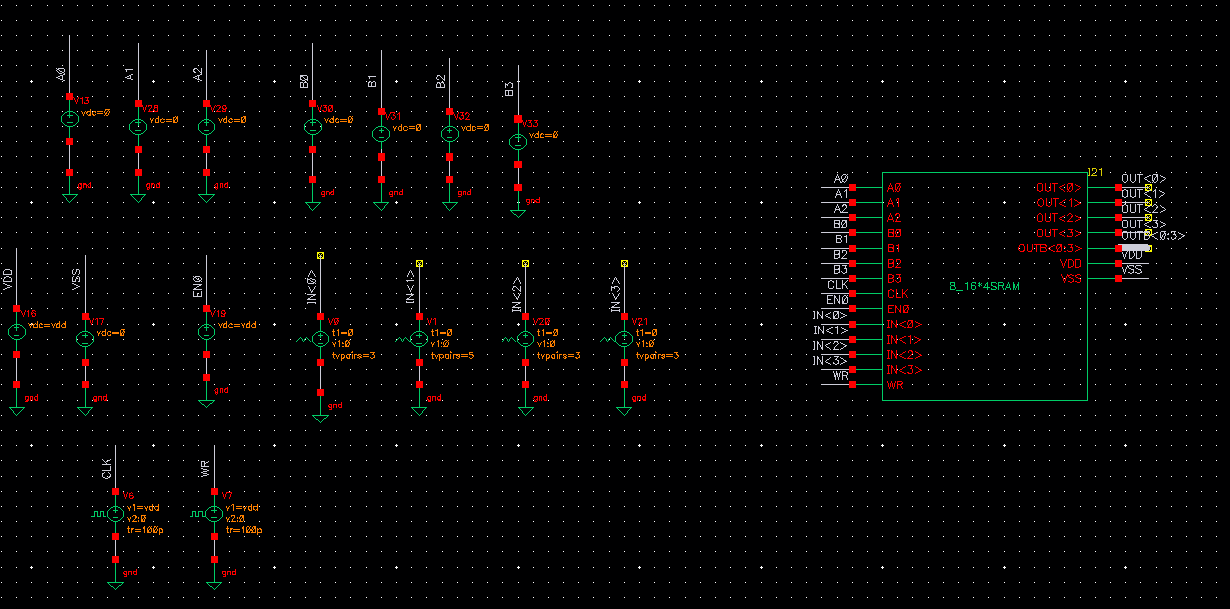Image resolution: width=1230 pixels, height=609 pixels.
Task: Select the vertical A0 net label above V13
Action: coord(61,75)
